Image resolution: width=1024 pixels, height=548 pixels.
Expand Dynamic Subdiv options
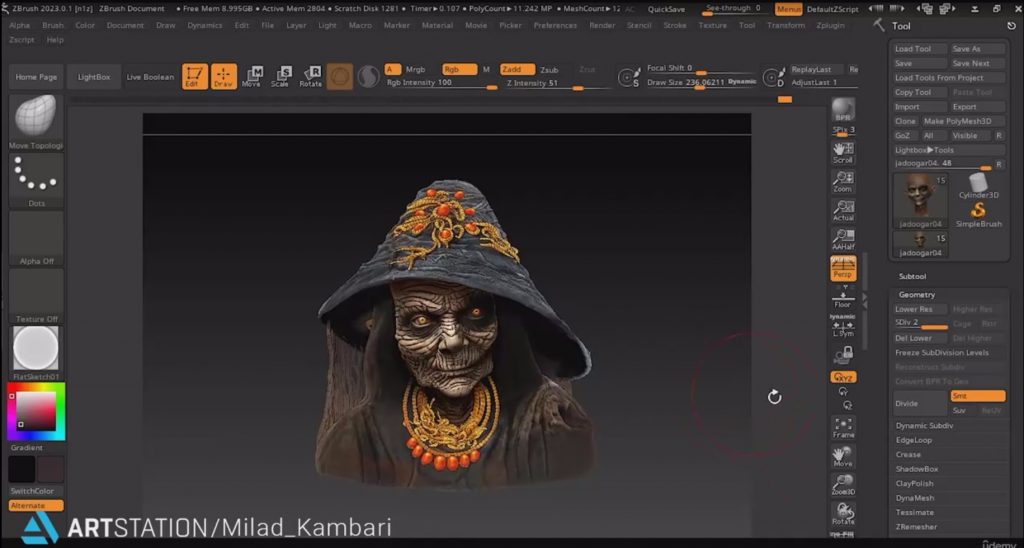click(x=924, y=425)
